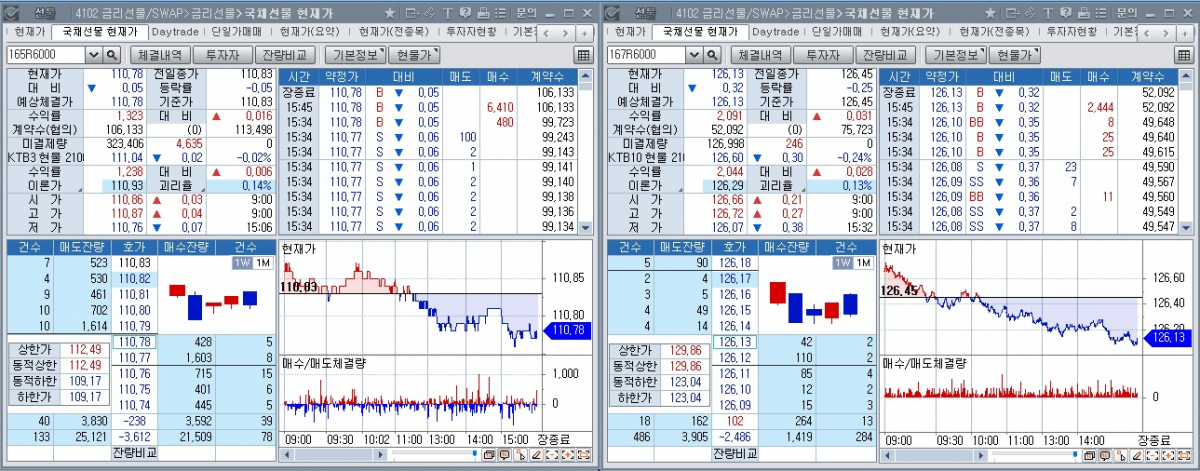This screenshot has width=1200, height=471.
Task: Switch to 단일가매매 tab in left window
Action: [x=238, y=32]
